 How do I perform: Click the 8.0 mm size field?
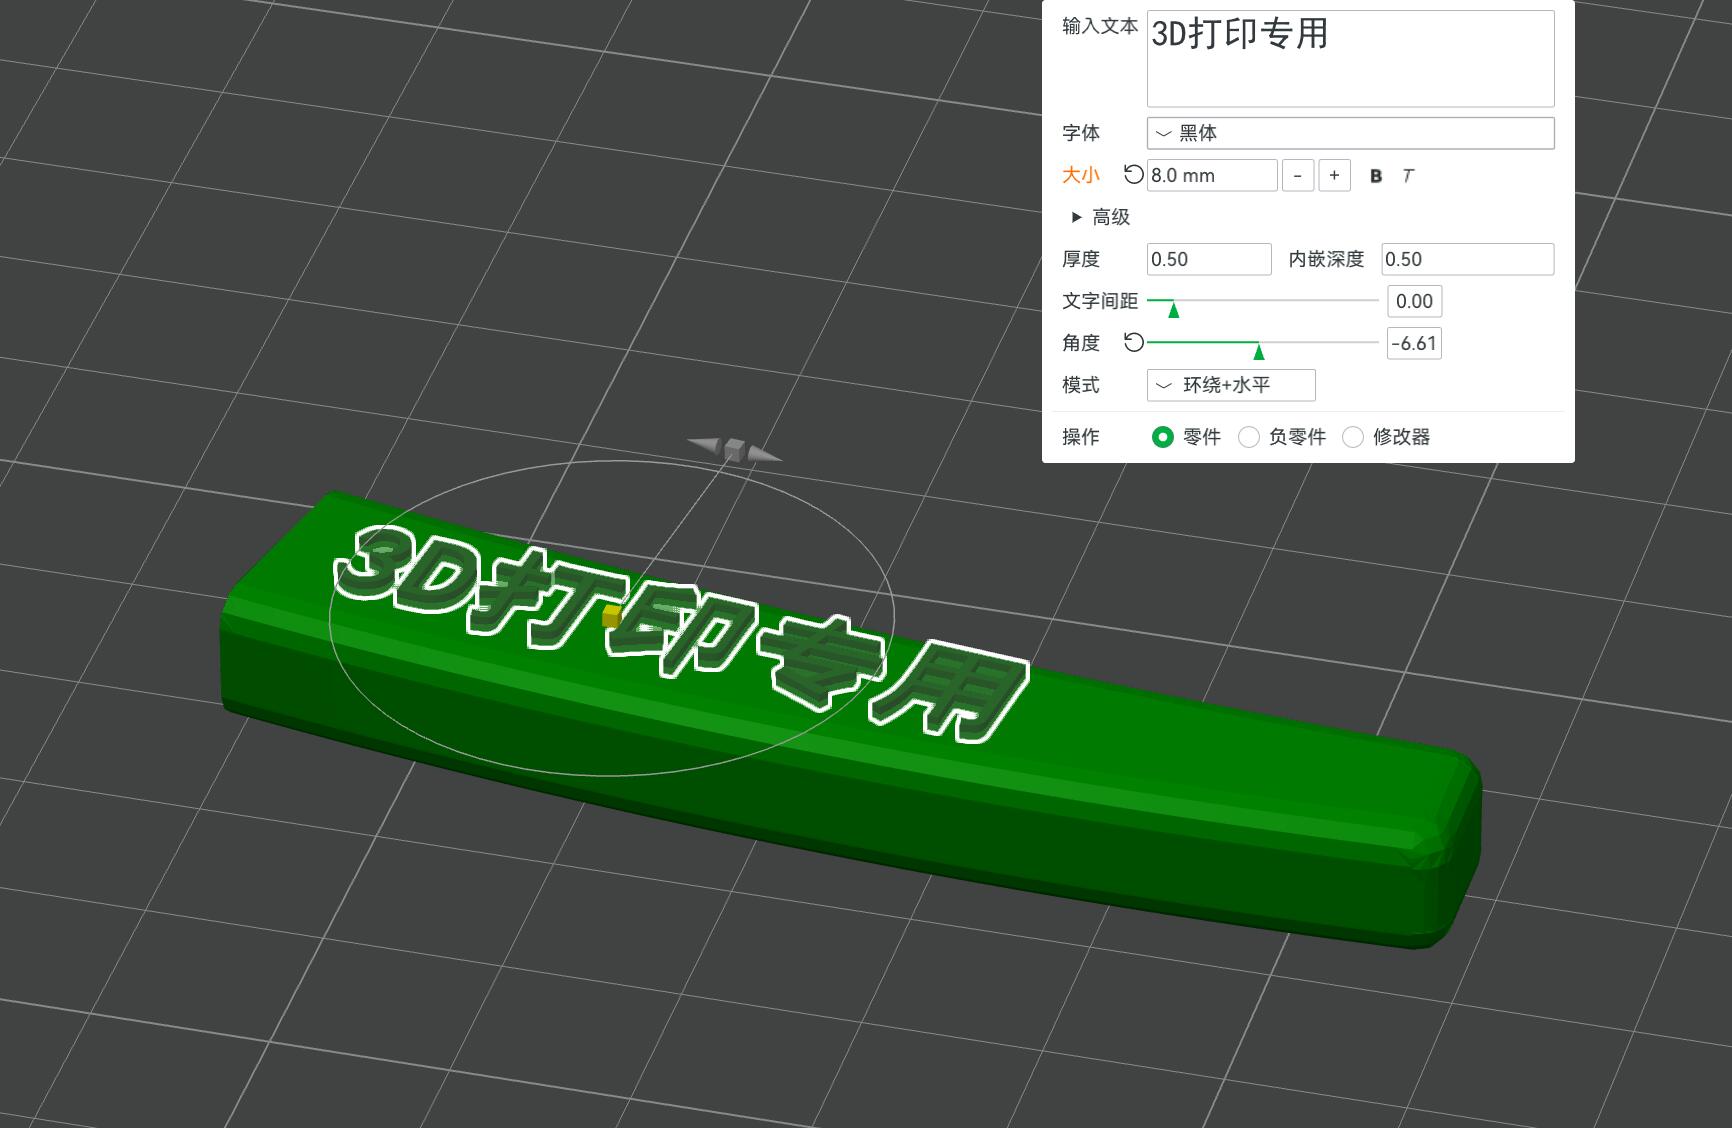(x=1212, y=175)
